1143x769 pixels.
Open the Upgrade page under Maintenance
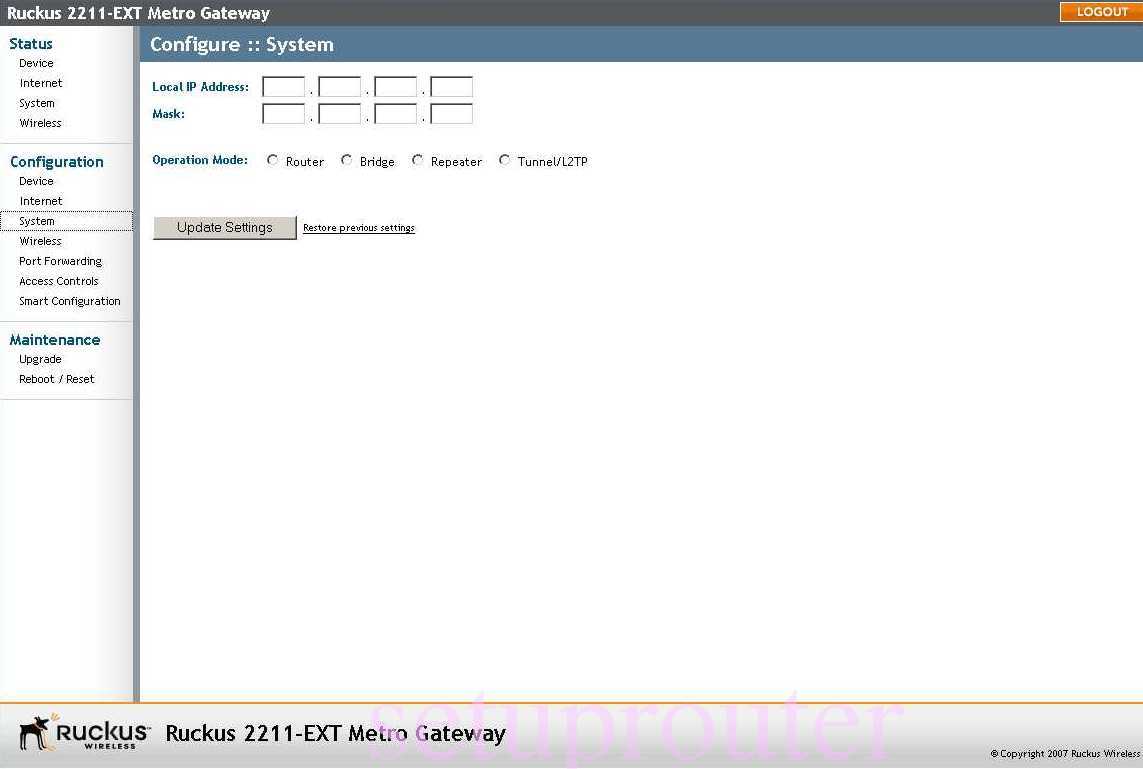click(40, 359)
